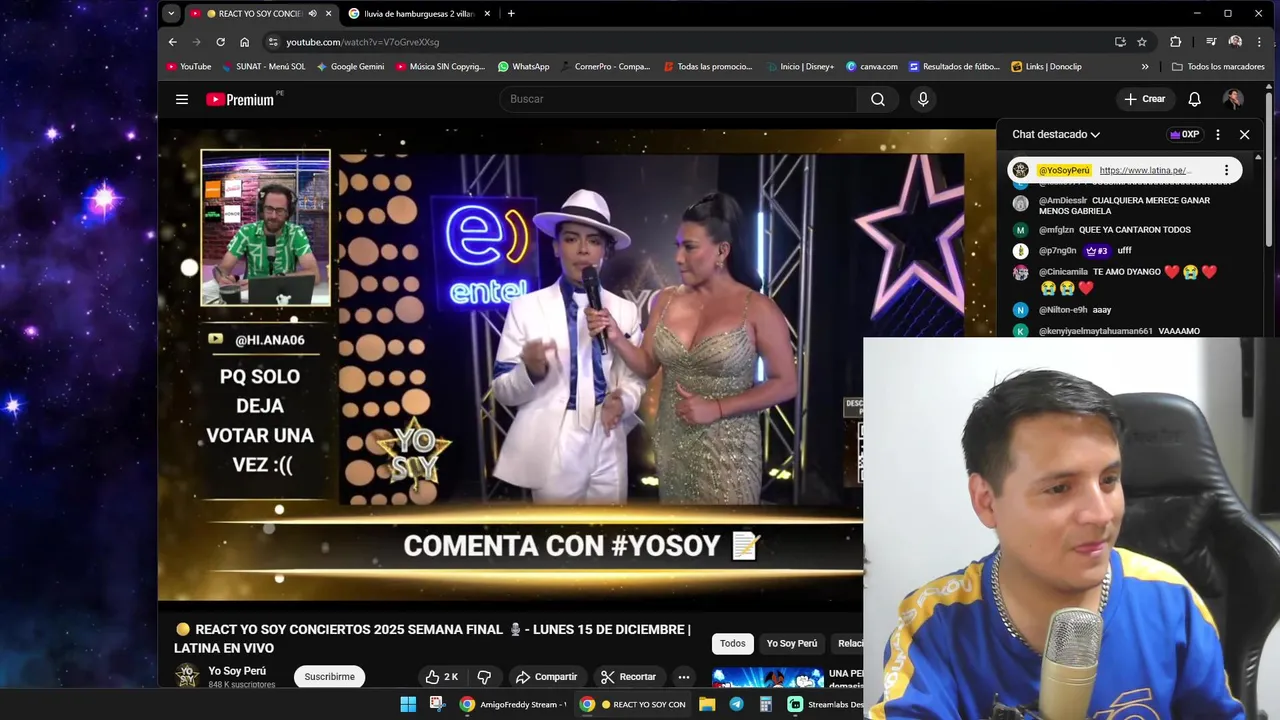
Task: Open the canva.com bookmark
Action: pyautogui.click(x=872, y=67)
